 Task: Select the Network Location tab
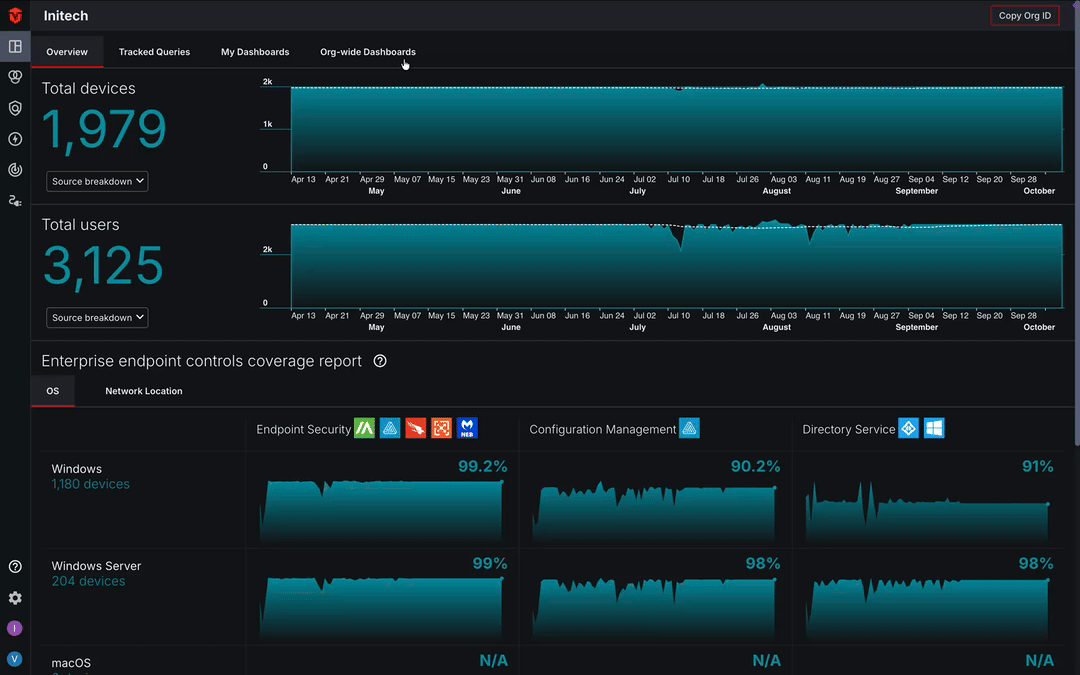tap(143, 391)
